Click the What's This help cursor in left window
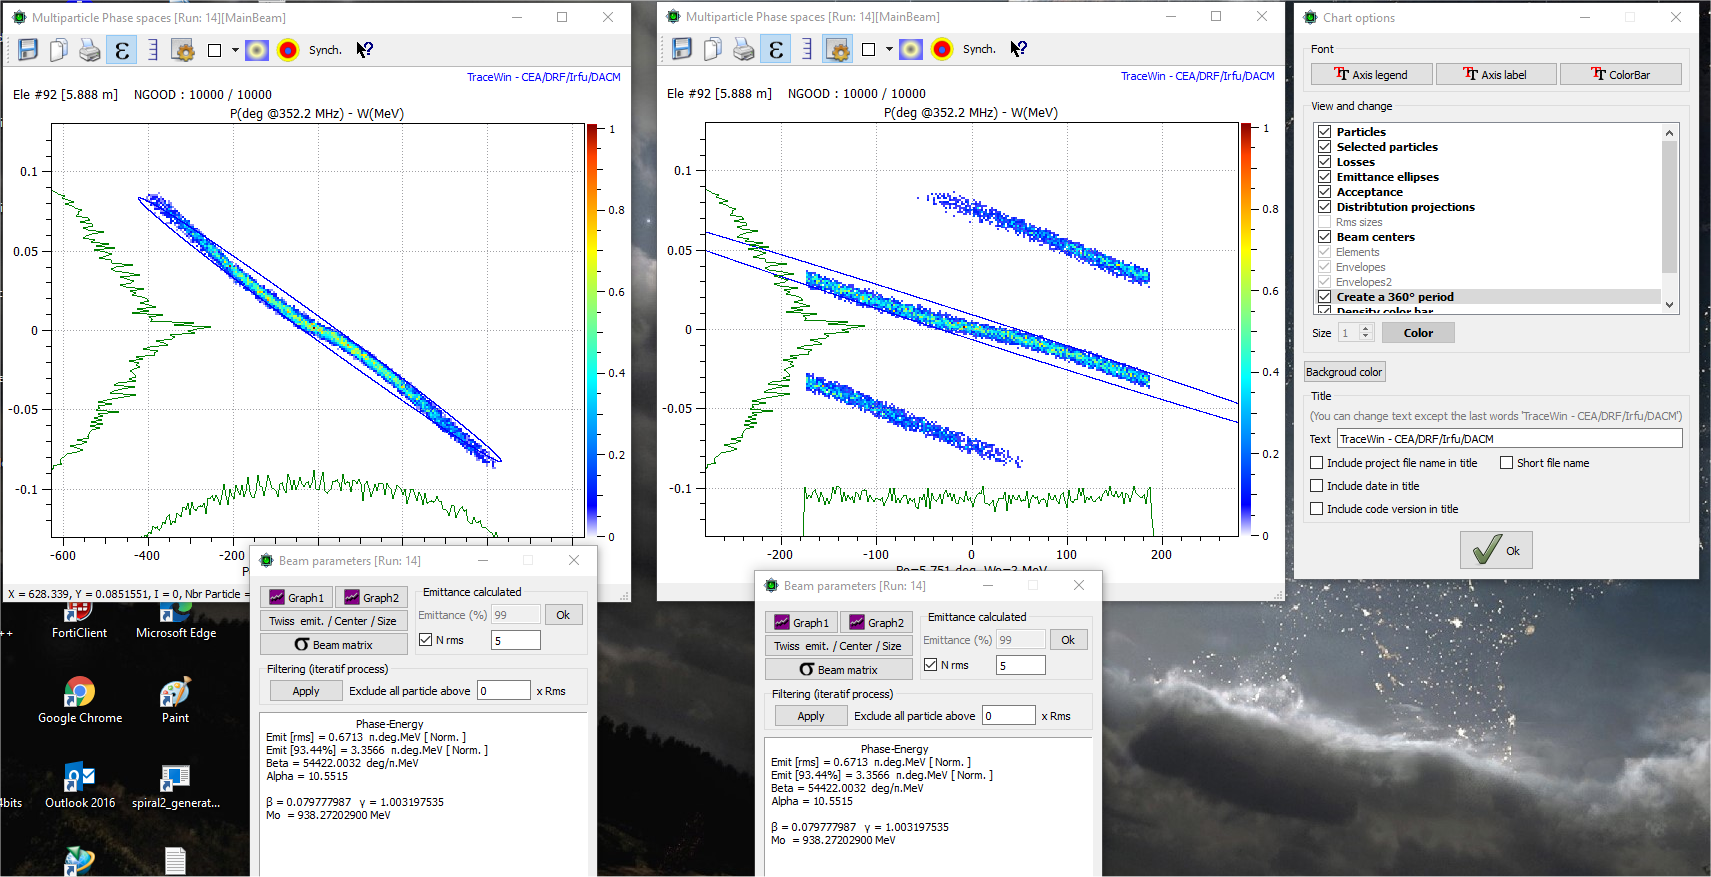The height and width of the screenshot is (877, 1711). 365,50
